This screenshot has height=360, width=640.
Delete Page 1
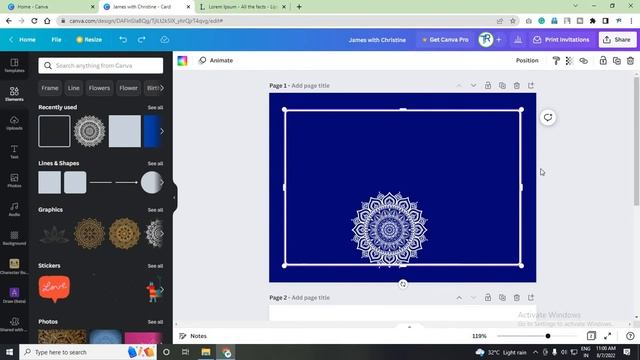517,85
